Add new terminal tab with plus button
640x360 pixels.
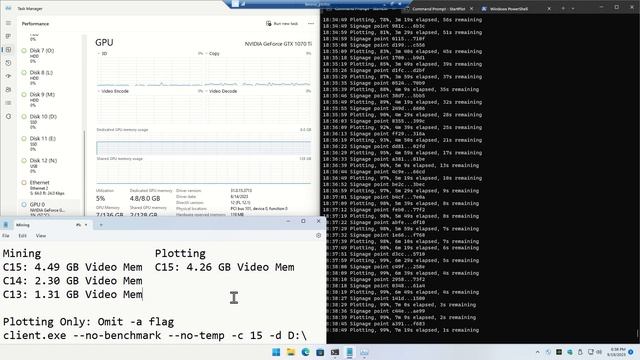[563, 9]
